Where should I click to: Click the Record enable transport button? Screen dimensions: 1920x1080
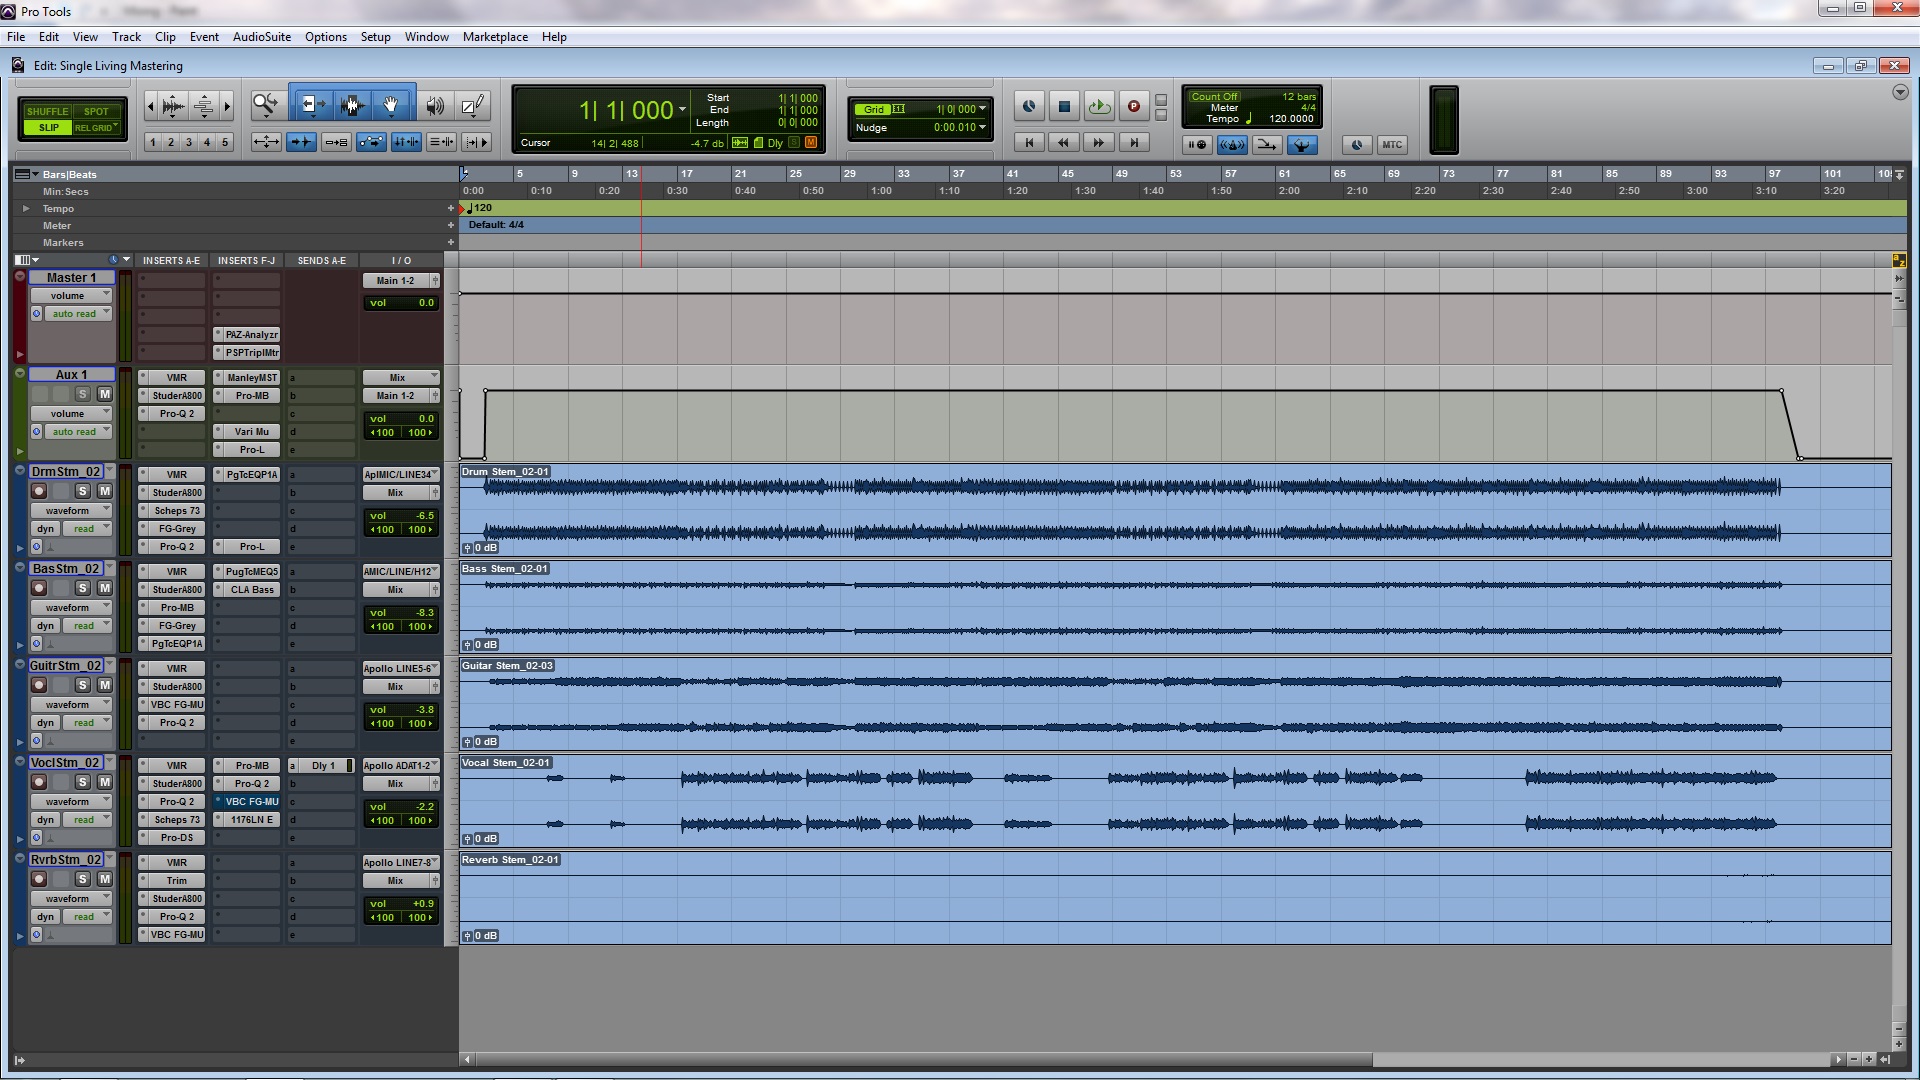pyautogui.click(x=1133, y=106)
